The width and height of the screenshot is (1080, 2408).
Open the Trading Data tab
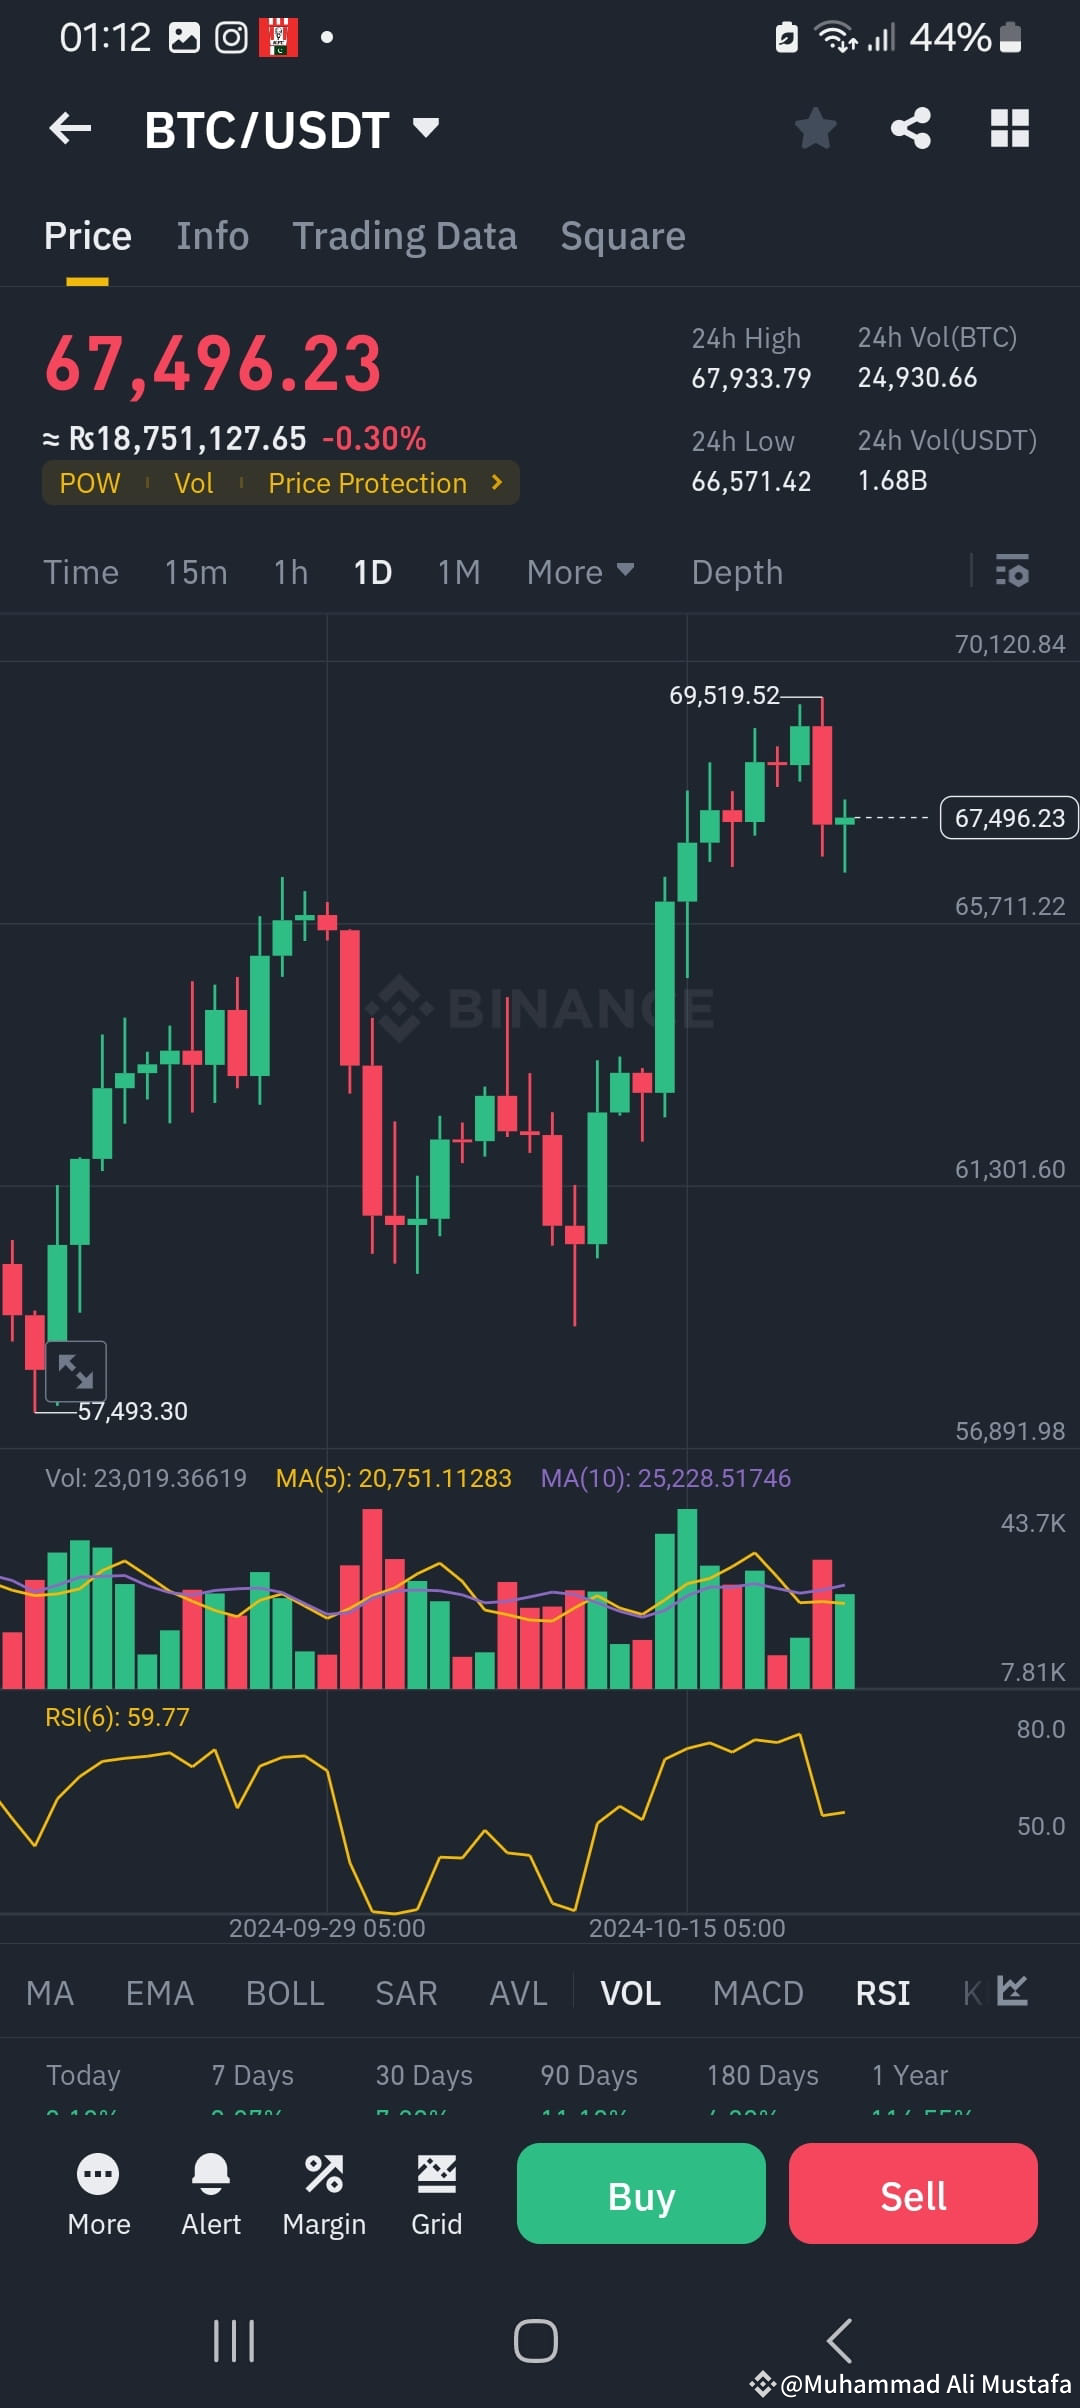tap(404, 235)
